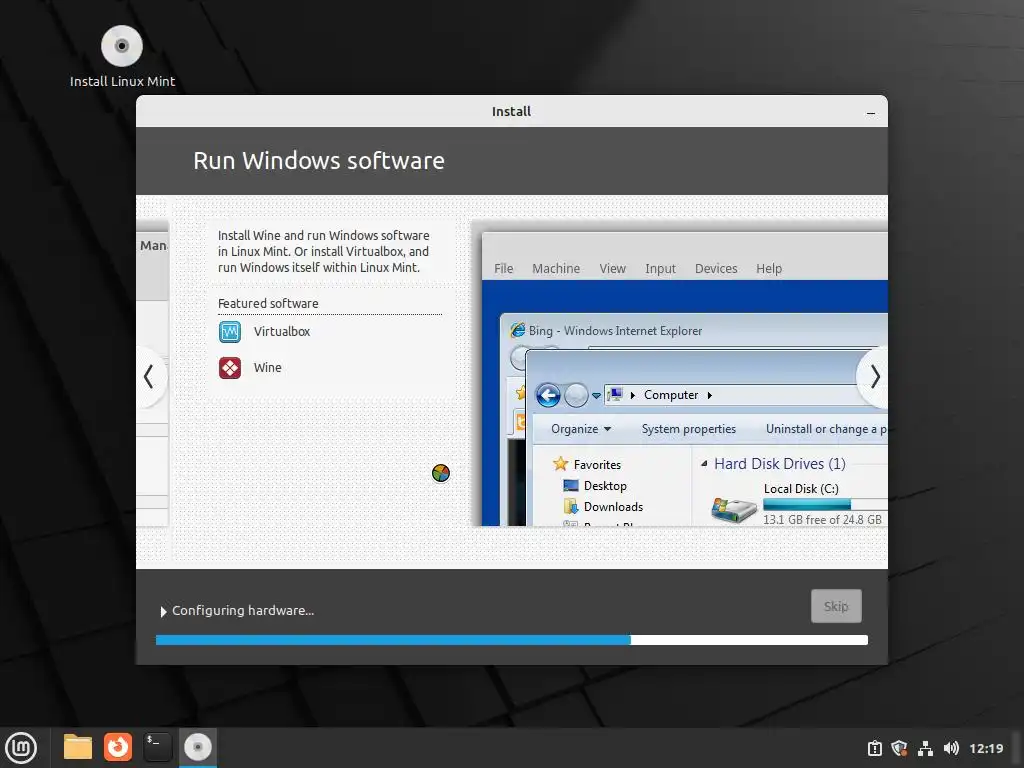
Task: Click the Devices menu in slide image
Action: 716,268
